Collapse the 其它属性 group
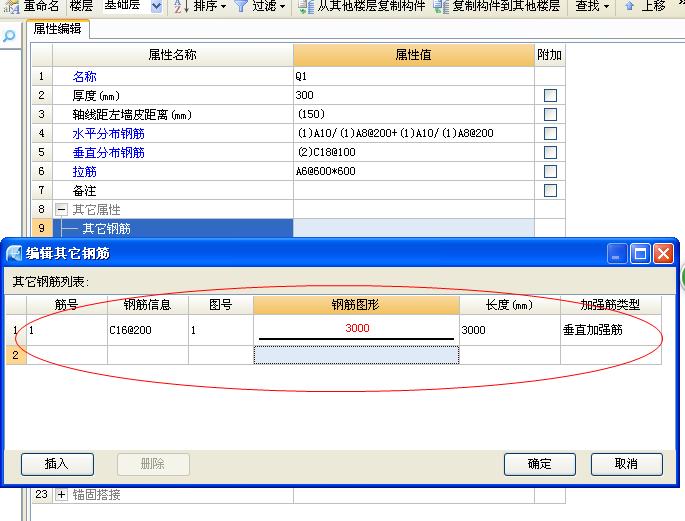Image resolution: width=685 pixels, height=521 pixels. tap(61, 210)
